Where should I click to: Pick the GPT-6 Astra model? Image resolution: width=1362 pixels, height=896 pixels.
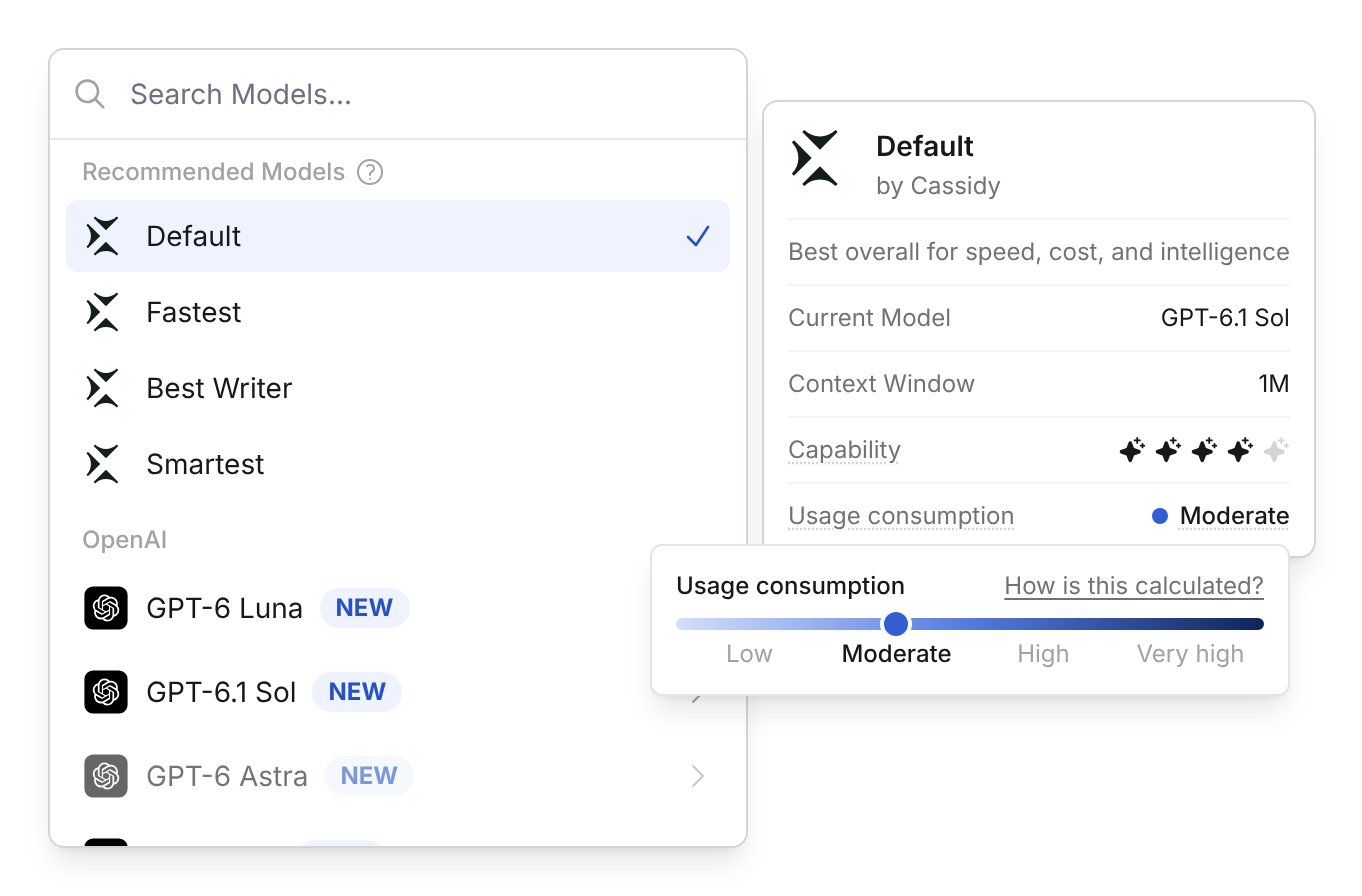[x=398, y=776]
